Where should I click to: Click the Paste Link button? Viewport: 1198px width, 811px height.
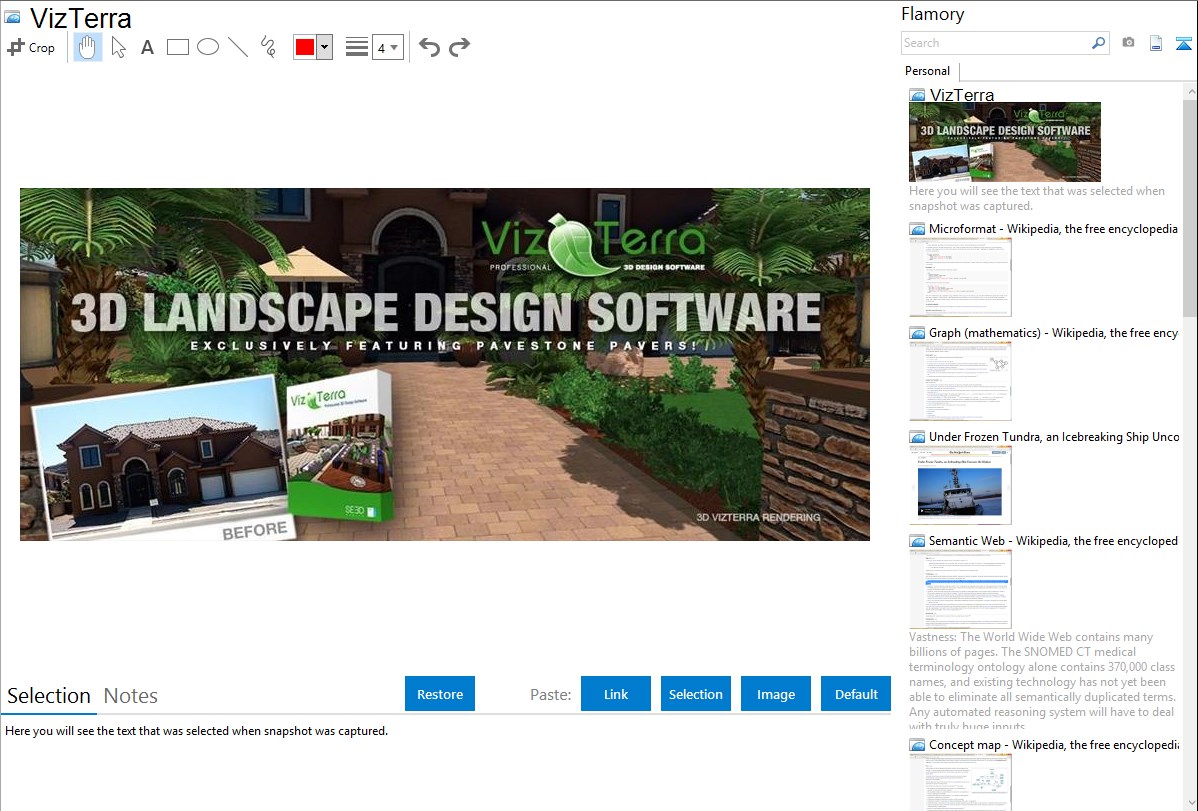(616, 694)
